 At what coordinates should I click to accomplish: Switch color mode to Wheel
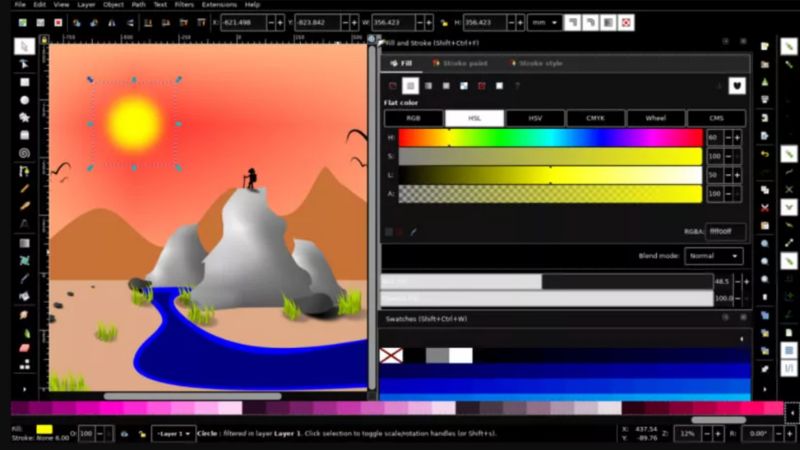click(x=656, y=118)
